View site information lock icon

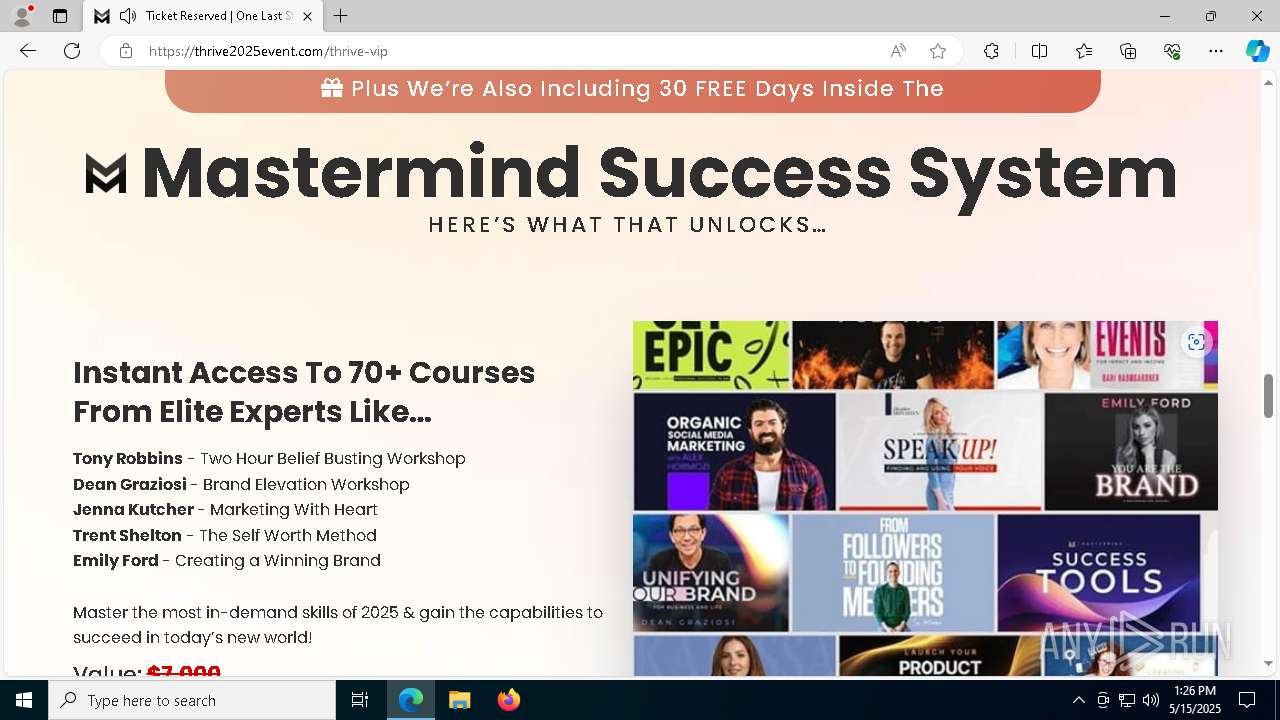point(126,51)
